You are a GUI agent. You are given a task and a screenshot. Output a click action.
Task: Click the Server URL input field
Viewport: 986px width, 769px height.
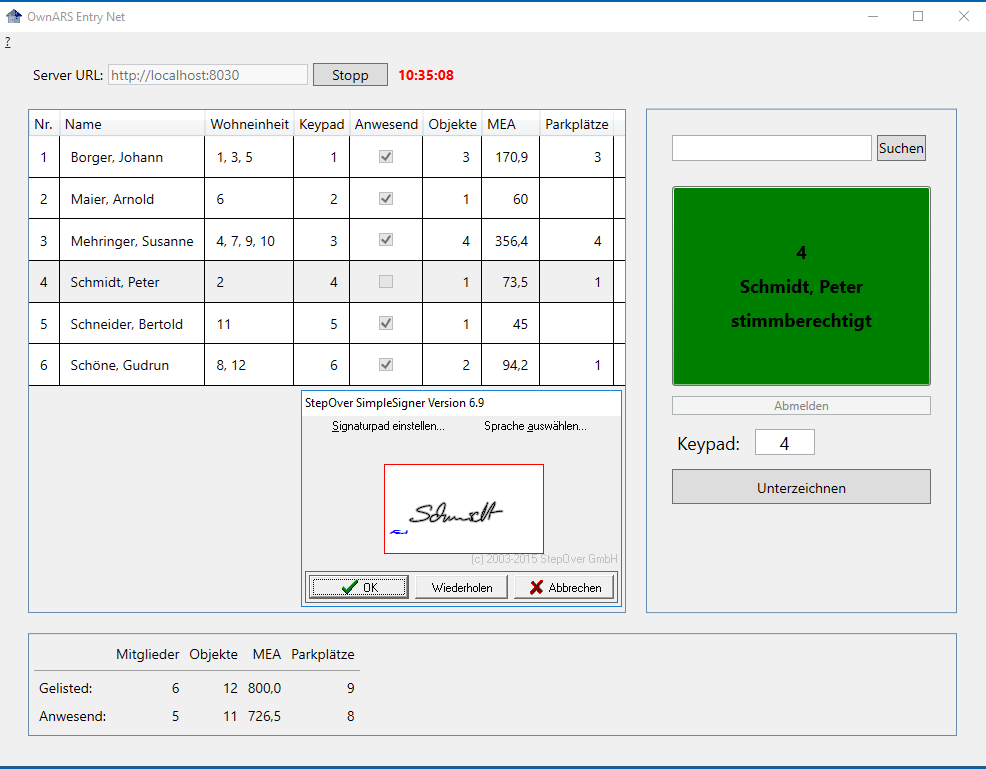click(x=208, y=75)
